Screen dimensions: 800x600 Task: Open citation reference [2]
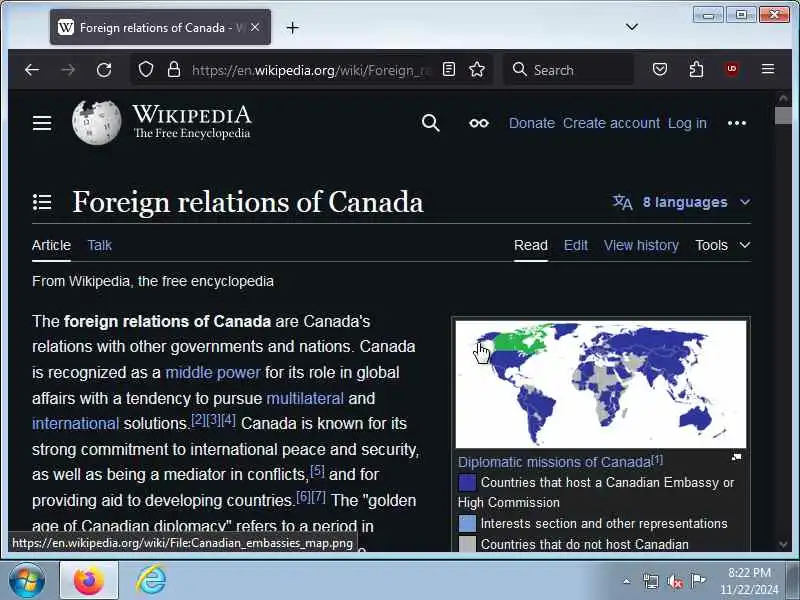pyautogui.click(x=198, y=420)
